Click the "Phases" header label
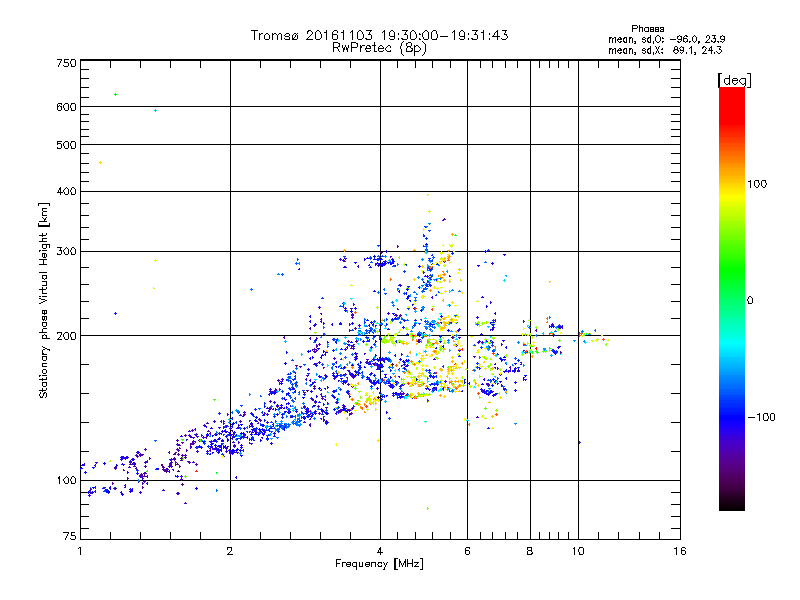 coord(647,29)
